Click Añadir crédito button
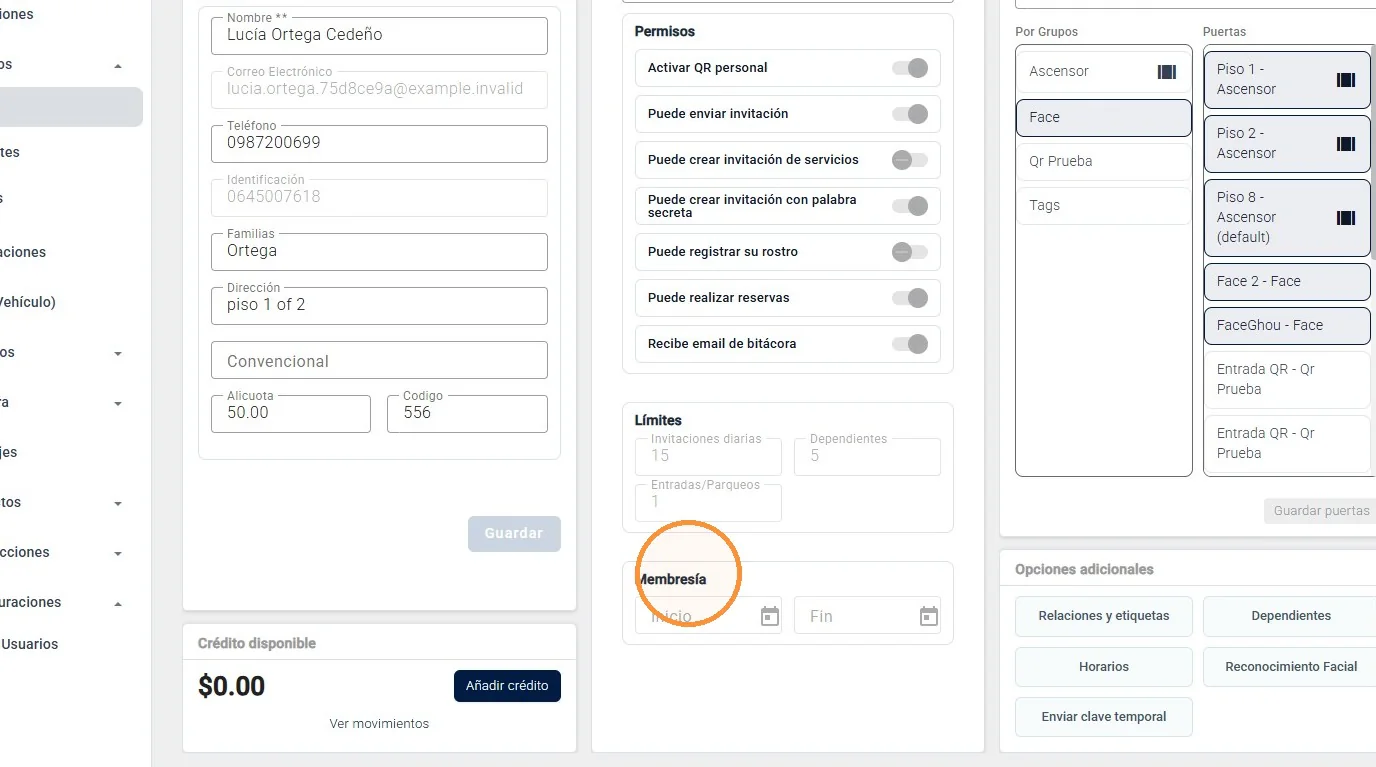Image resolution: width=1376 pixels, height=767 pixels. [507, 686]
